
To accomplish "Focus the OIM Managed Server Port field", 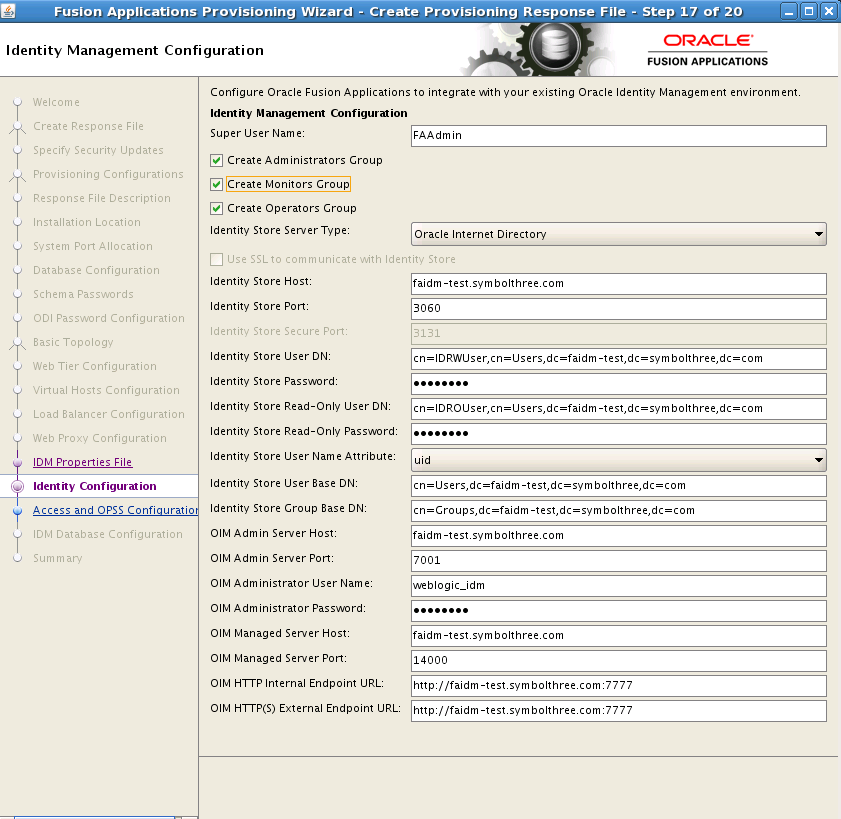I will [618, 660].
